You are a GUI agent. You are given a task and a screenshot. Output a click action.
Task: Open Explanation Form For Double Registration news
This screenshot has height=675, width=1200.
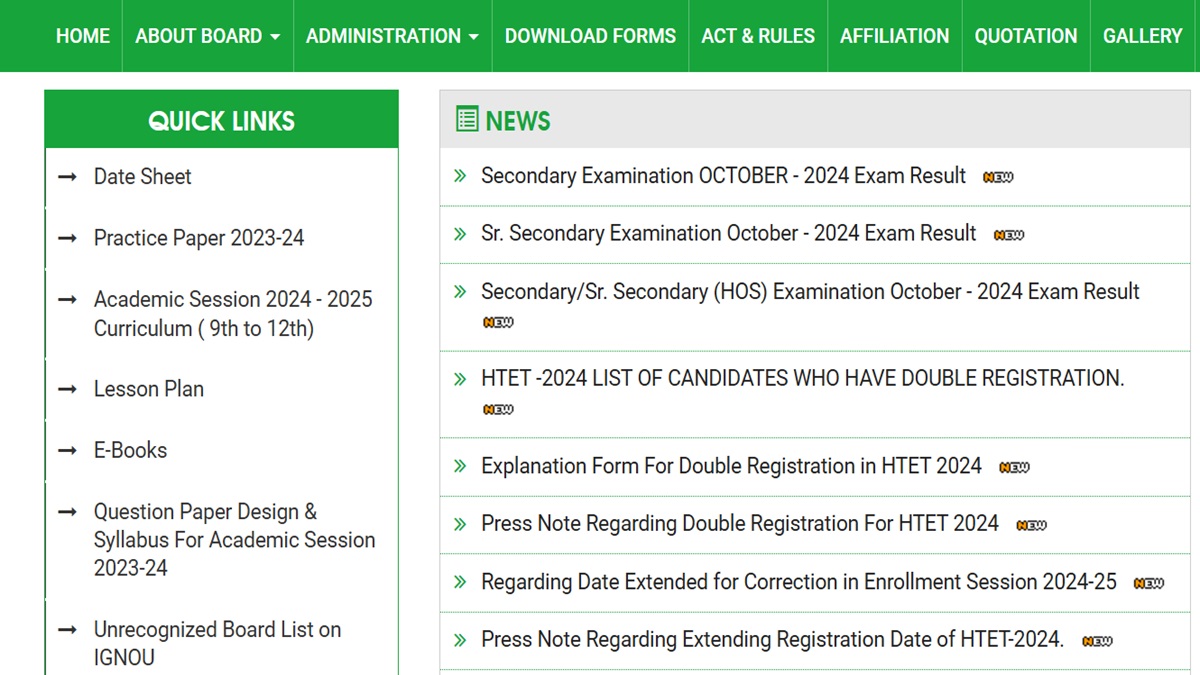[x=731, y=466]
